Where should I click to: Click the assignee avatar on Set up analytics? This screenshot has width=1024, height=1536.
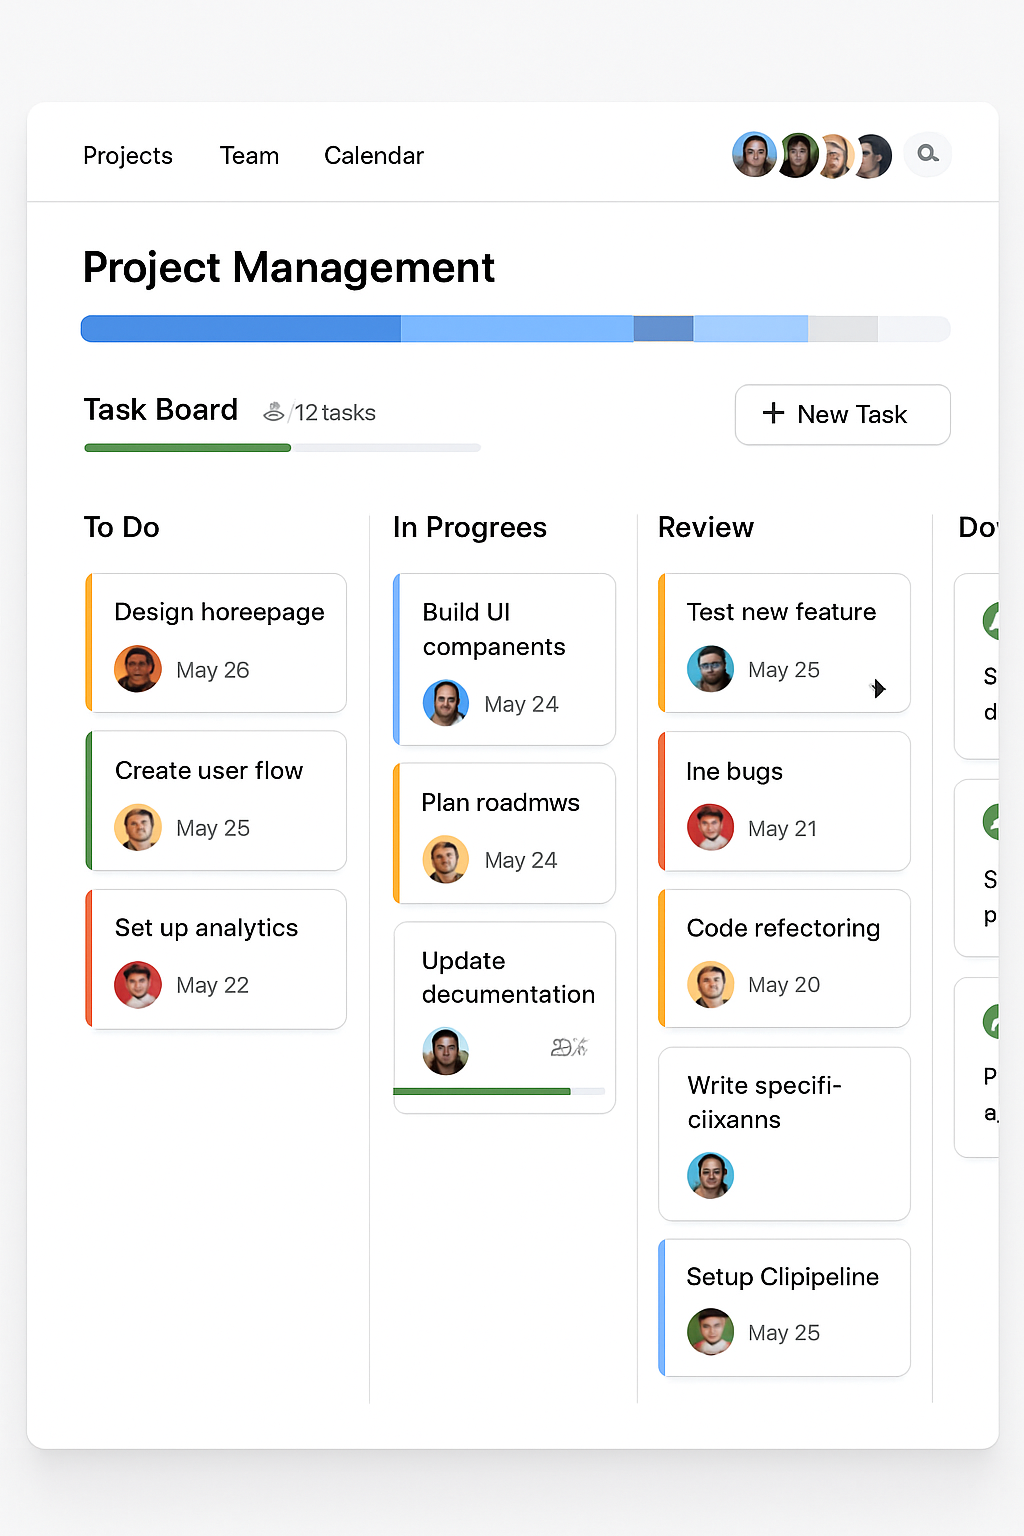point(138,984)
